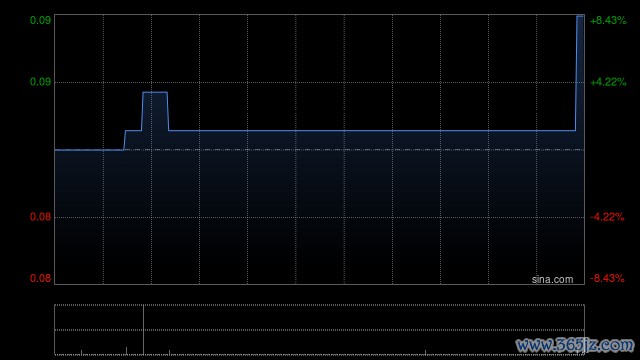Click the upper red 0.08 price label

[x=40, y=217]
